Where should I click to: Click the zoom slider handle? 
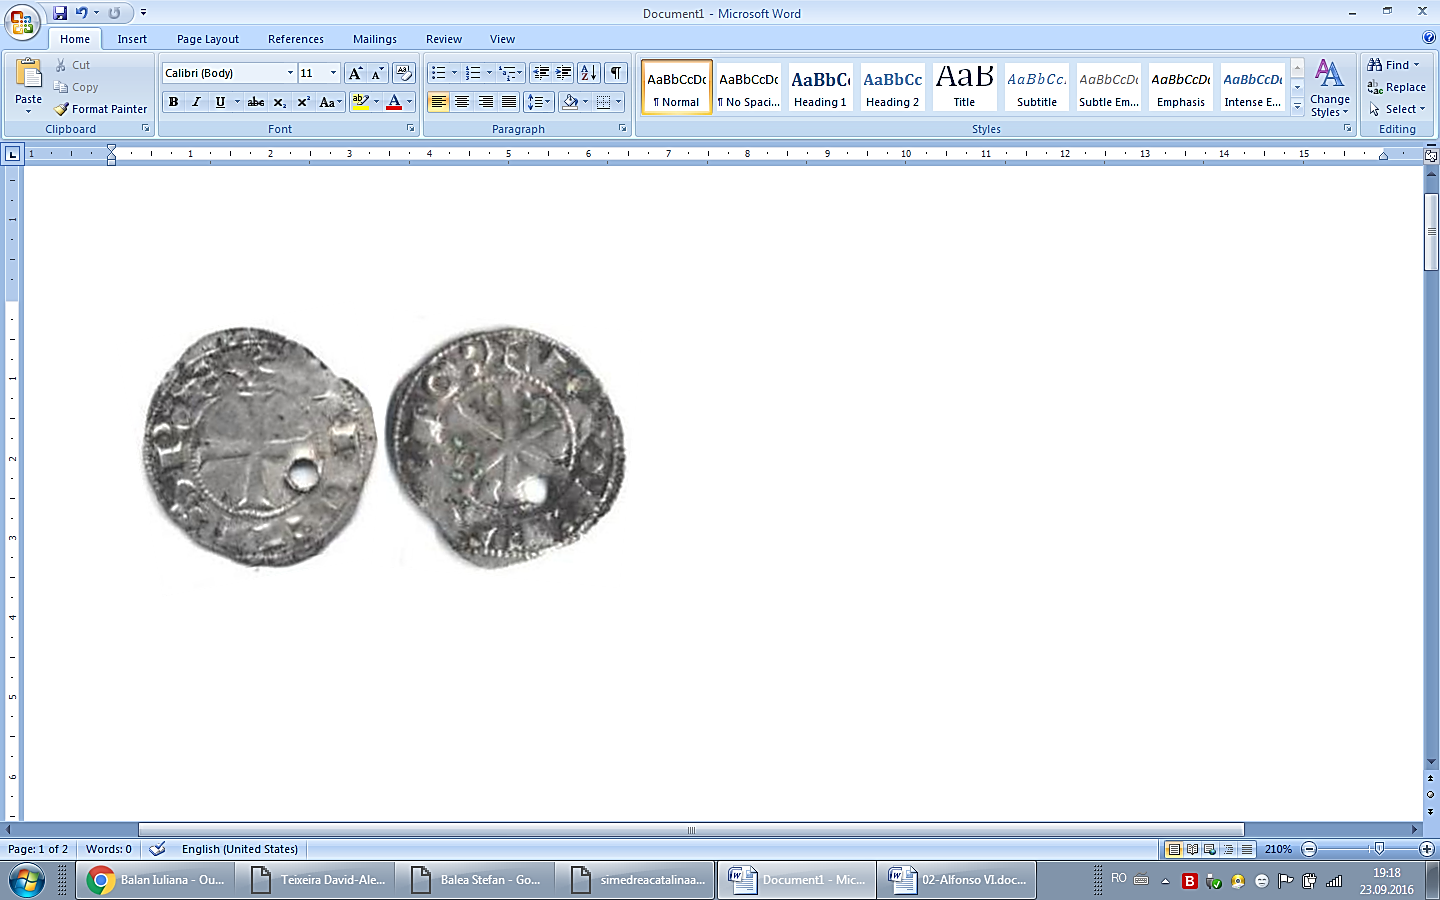1379,849
